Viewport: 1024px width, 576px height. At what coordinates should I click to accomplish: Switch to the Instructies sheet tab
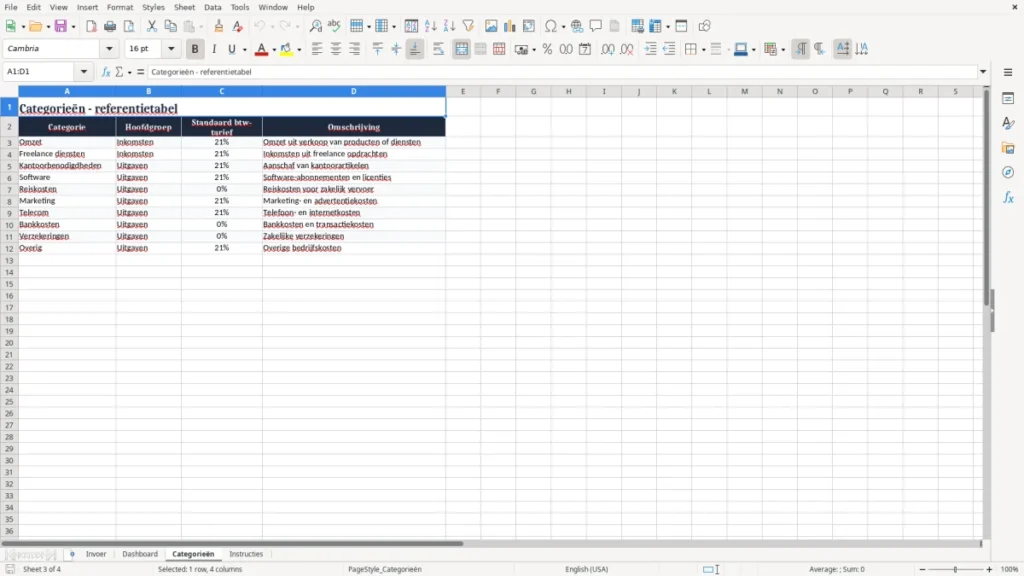point(246,554)
